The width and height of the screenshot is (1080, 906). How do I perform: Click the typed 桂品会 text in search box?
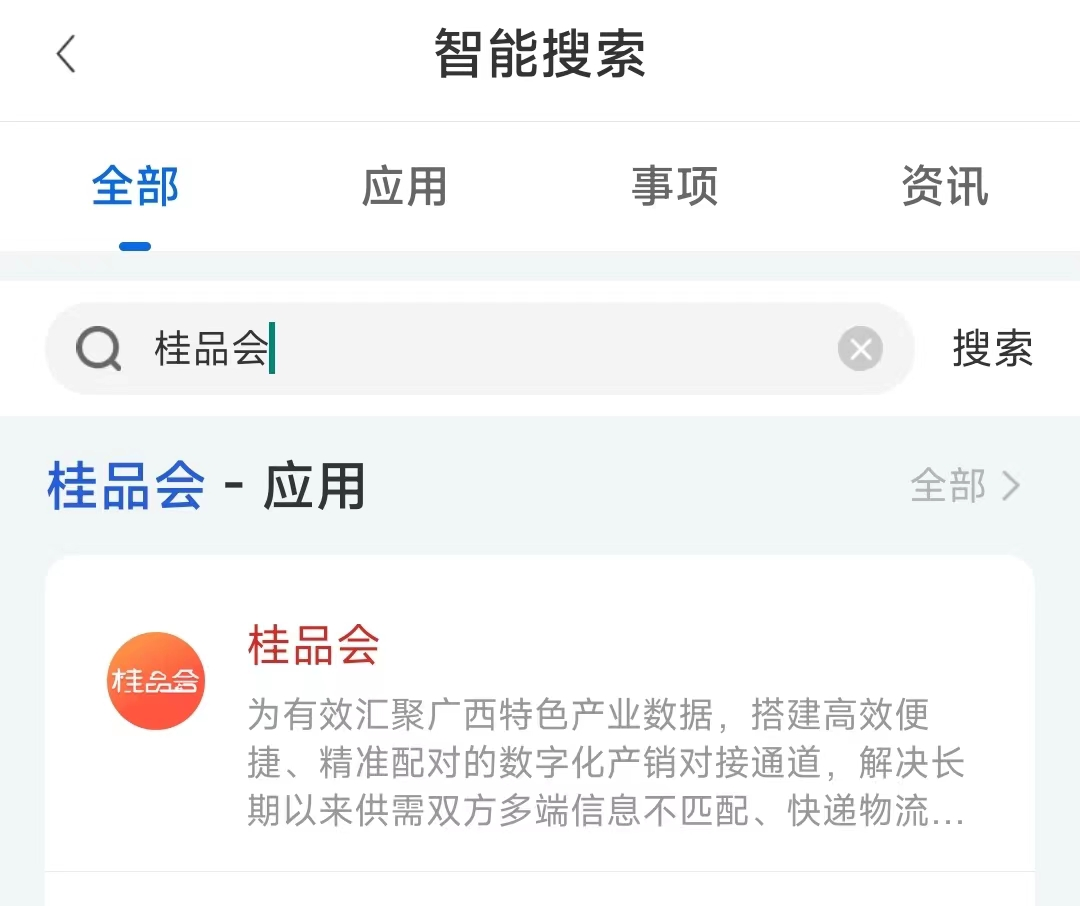211,349
